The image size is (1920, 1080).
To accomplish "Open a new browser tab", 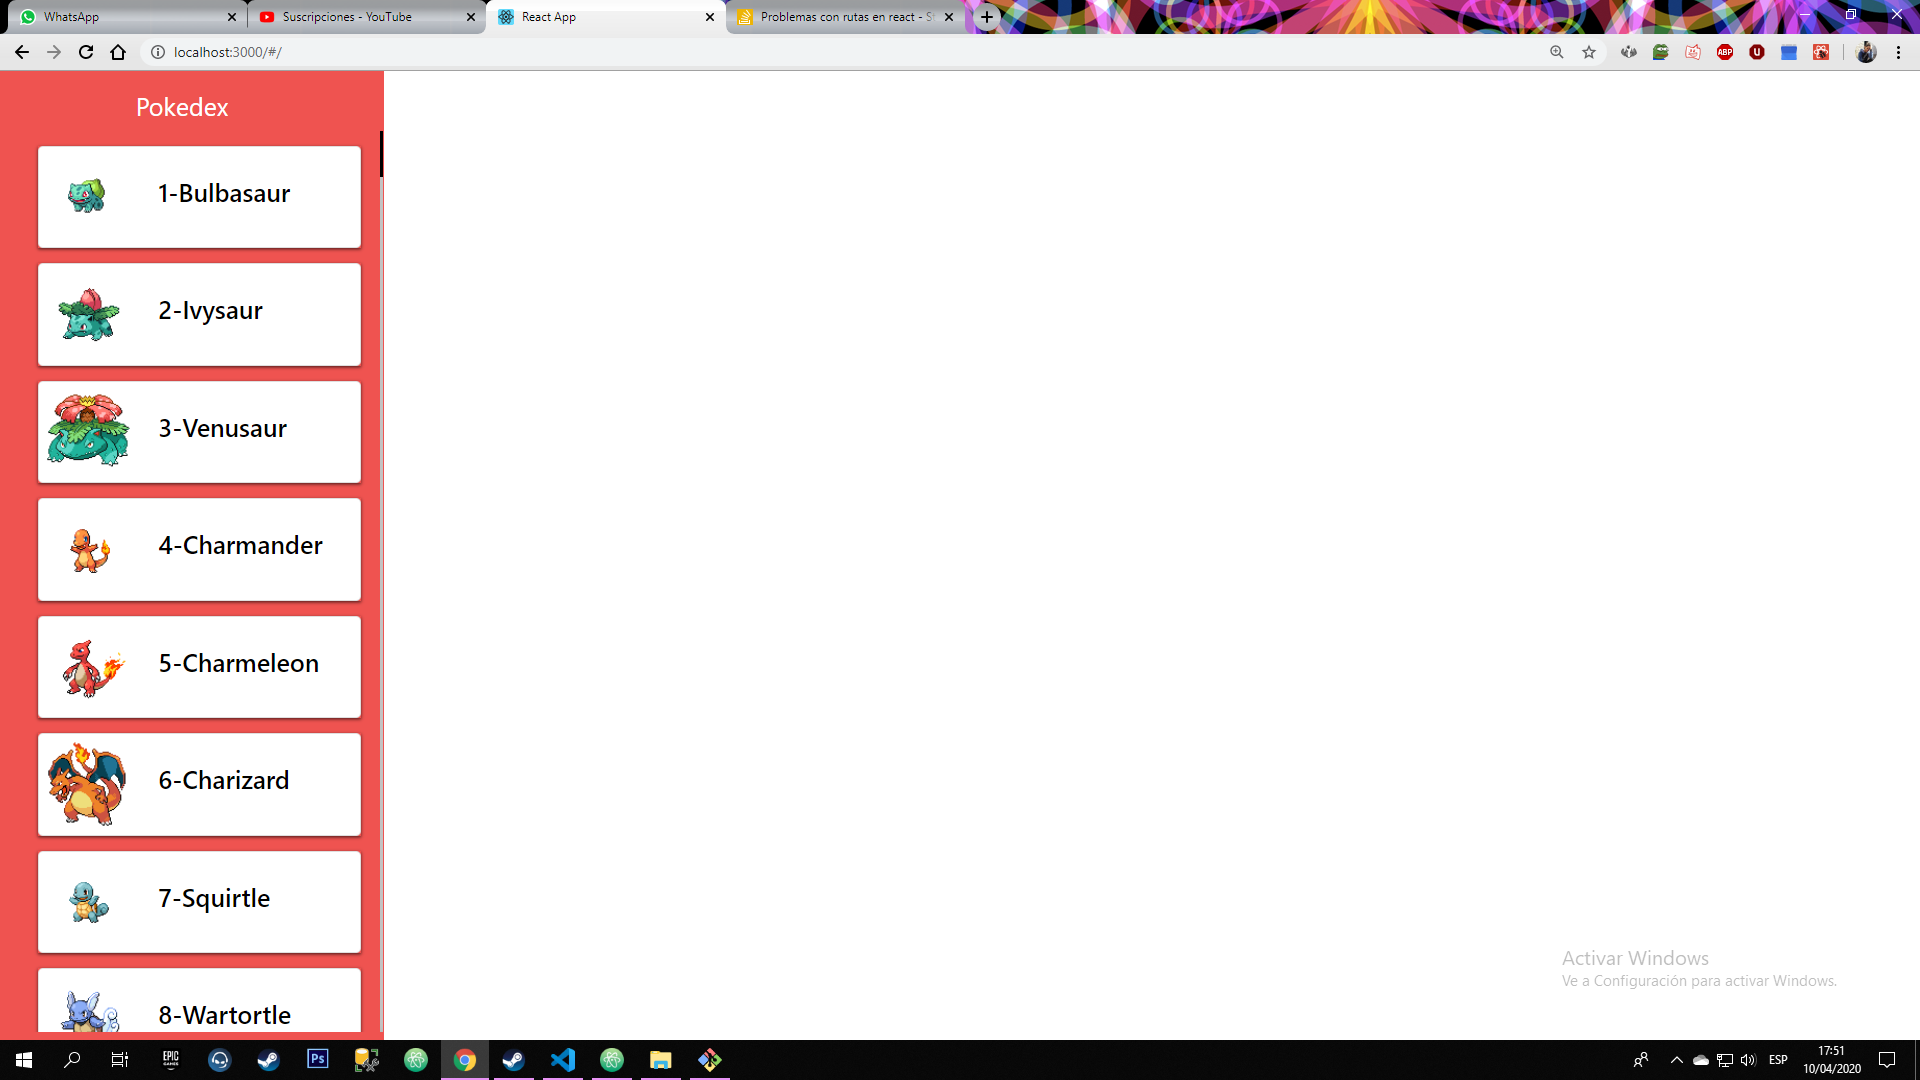I will [x=987, y=17].
